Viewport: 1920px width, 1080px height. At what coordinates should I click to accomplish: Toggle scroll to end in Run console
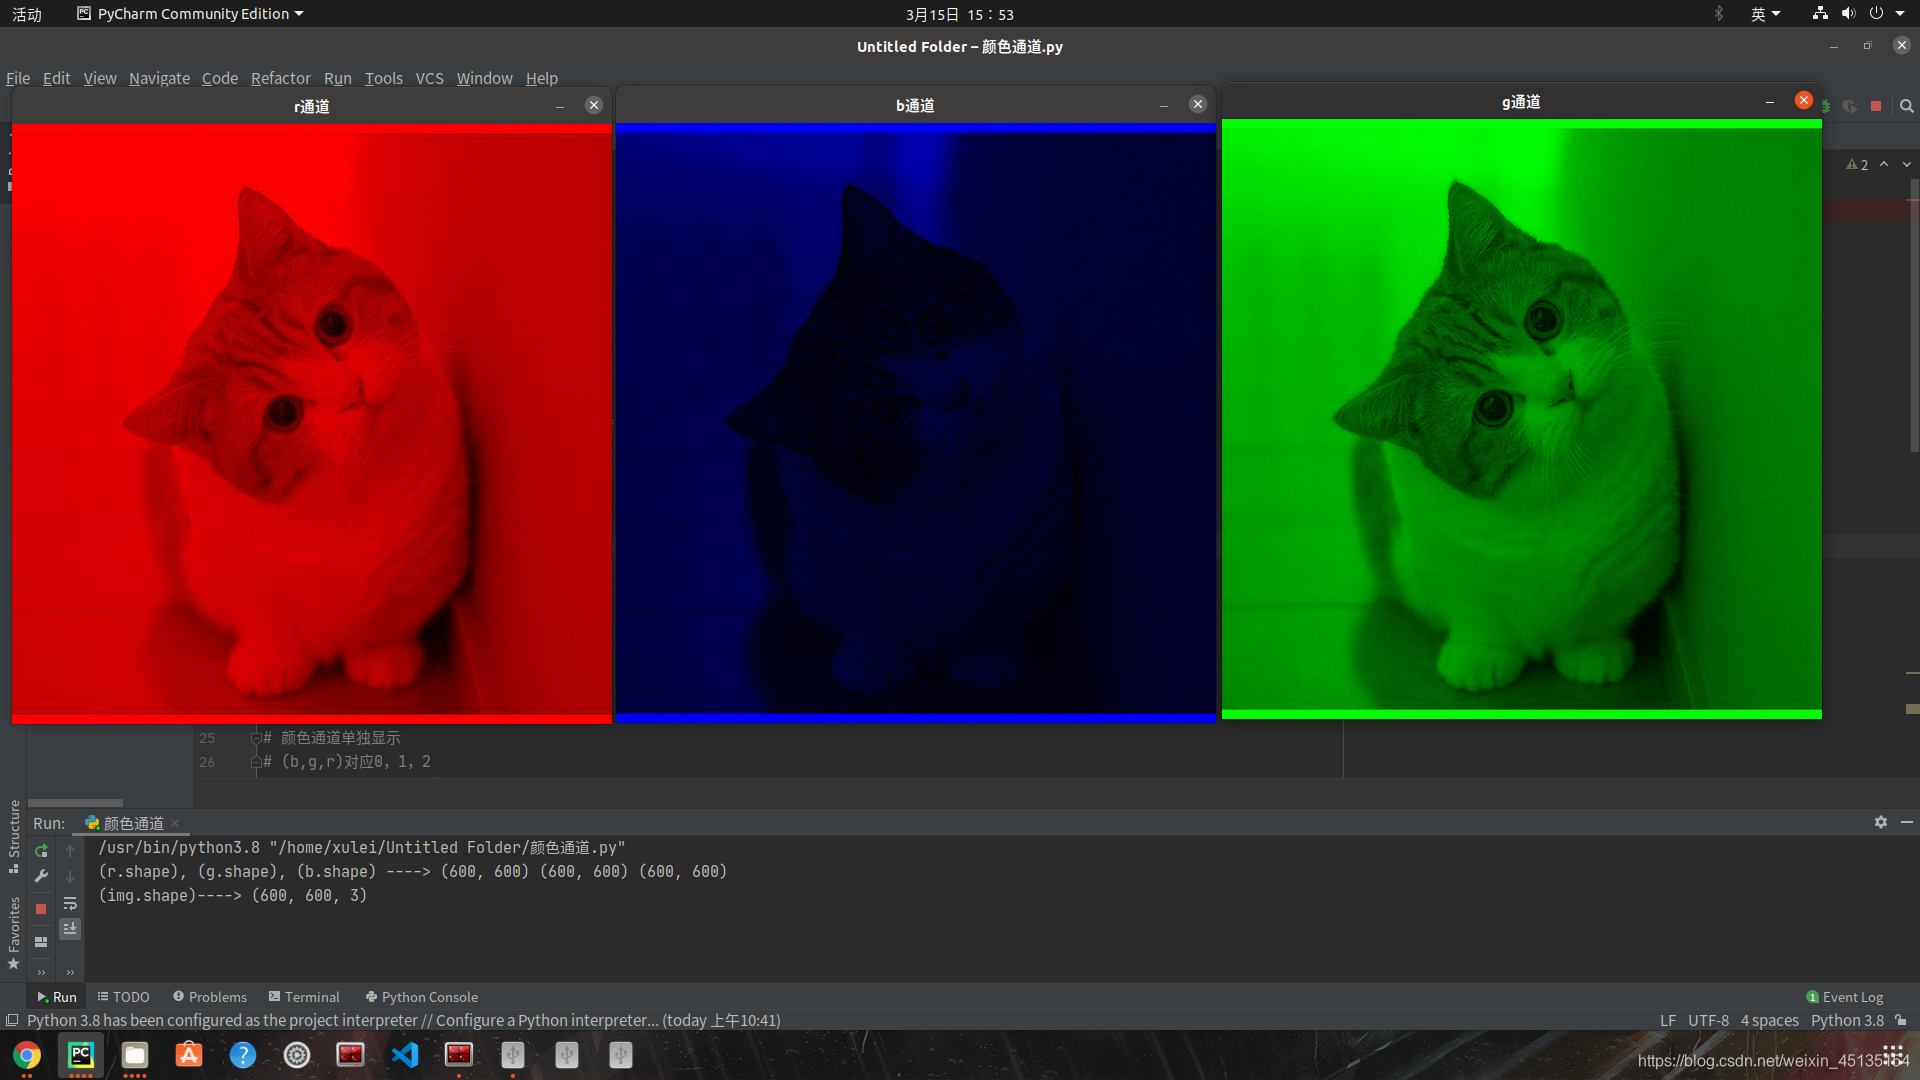point(70,929)
